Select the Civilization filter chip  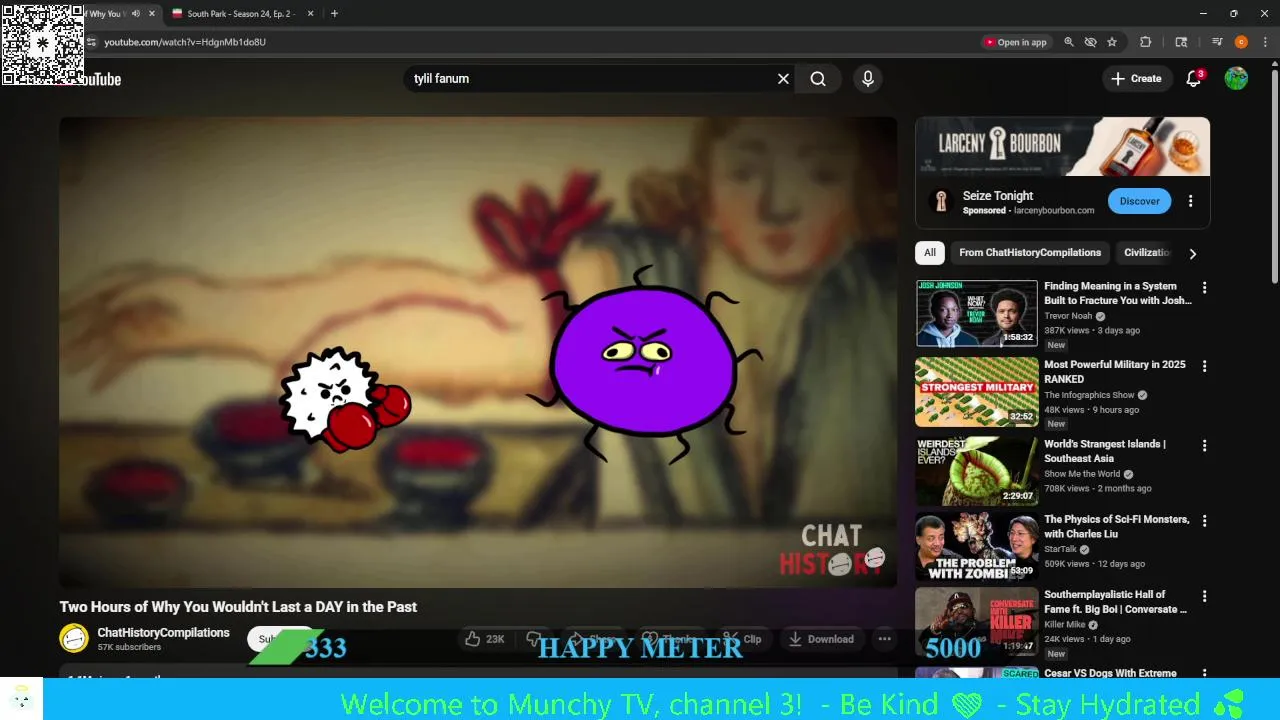pyautogui.click(x=1147, y=253)
